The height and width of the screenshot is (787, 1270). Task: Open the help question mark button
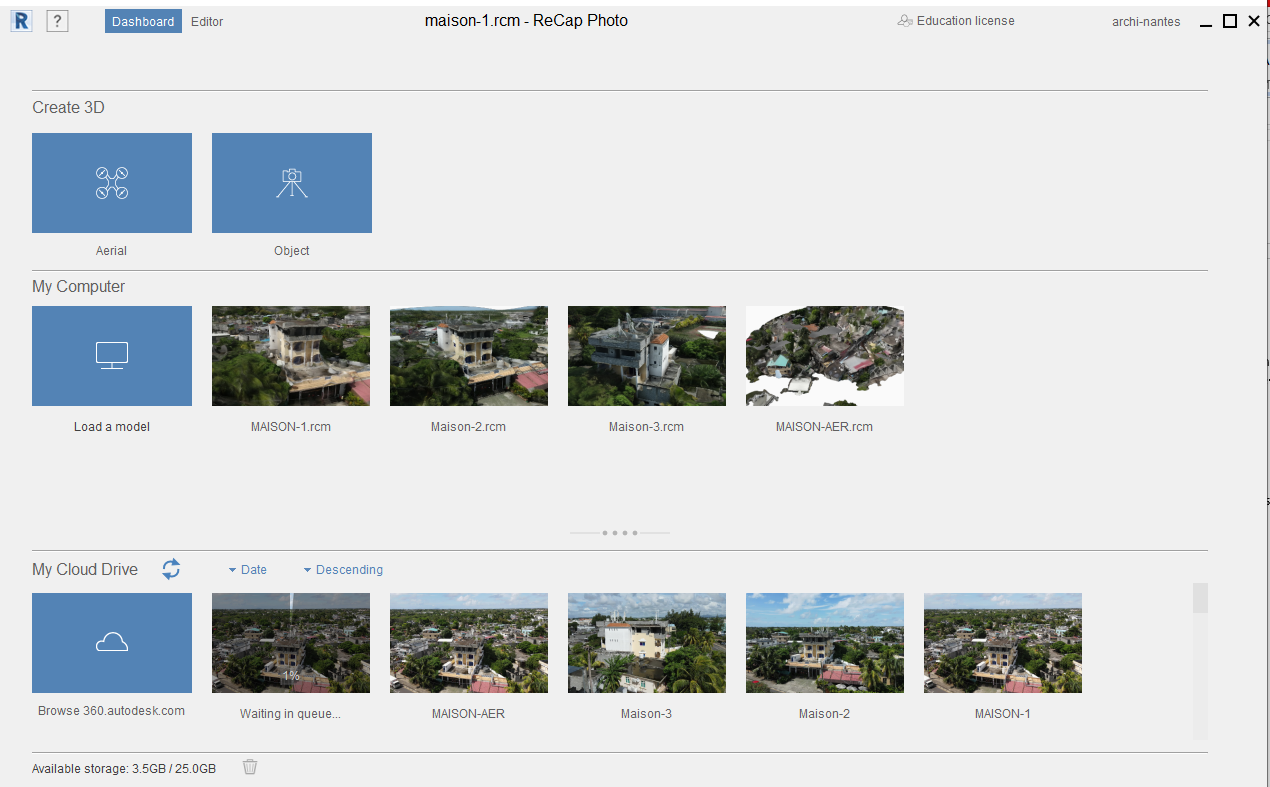click(57, 21)
